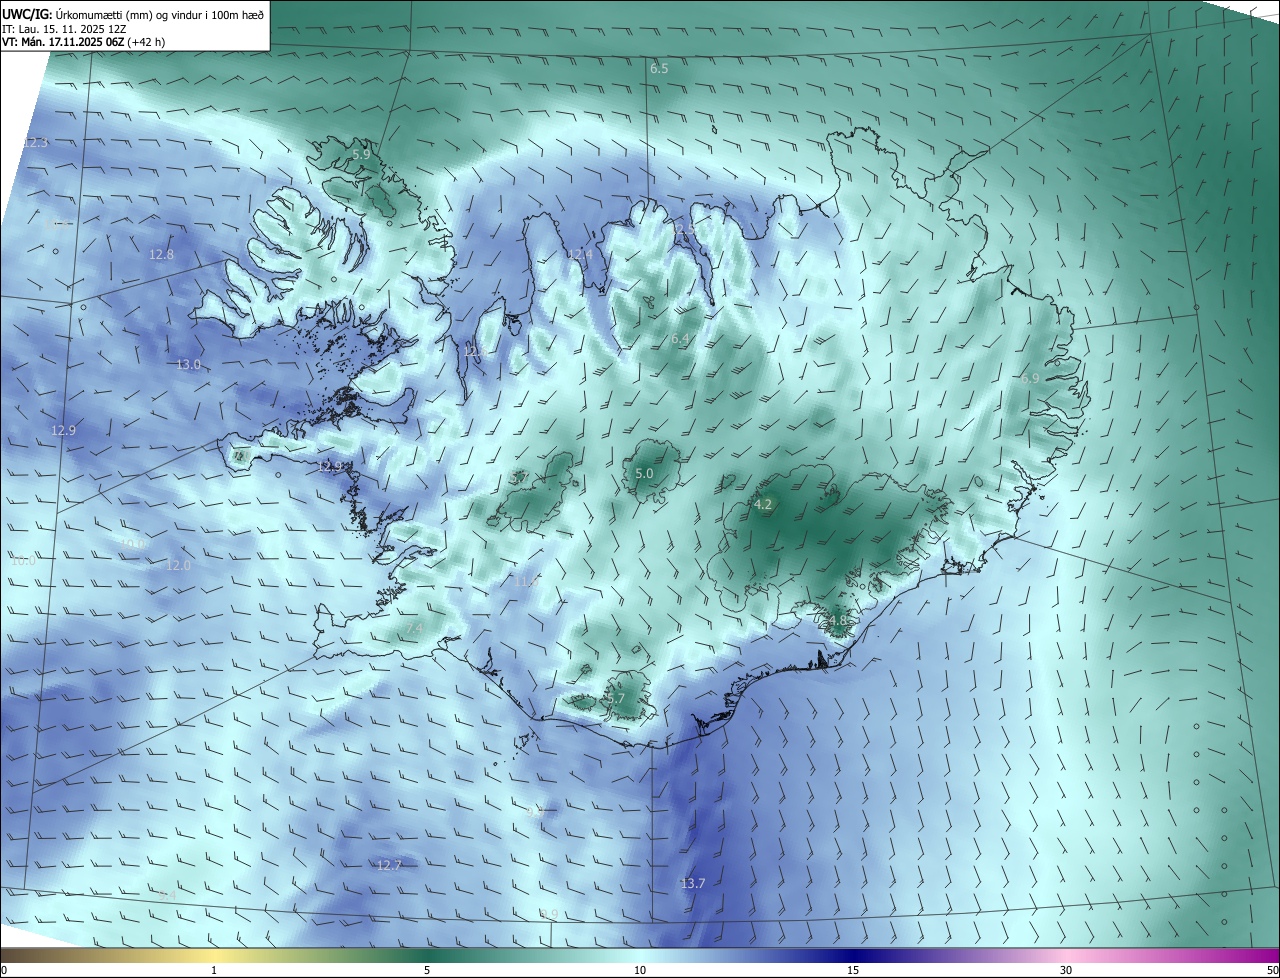The height and width of the screenshot is (978, 1280).
Task: Click the 13.7 value on the map
Action: point(693,883)
